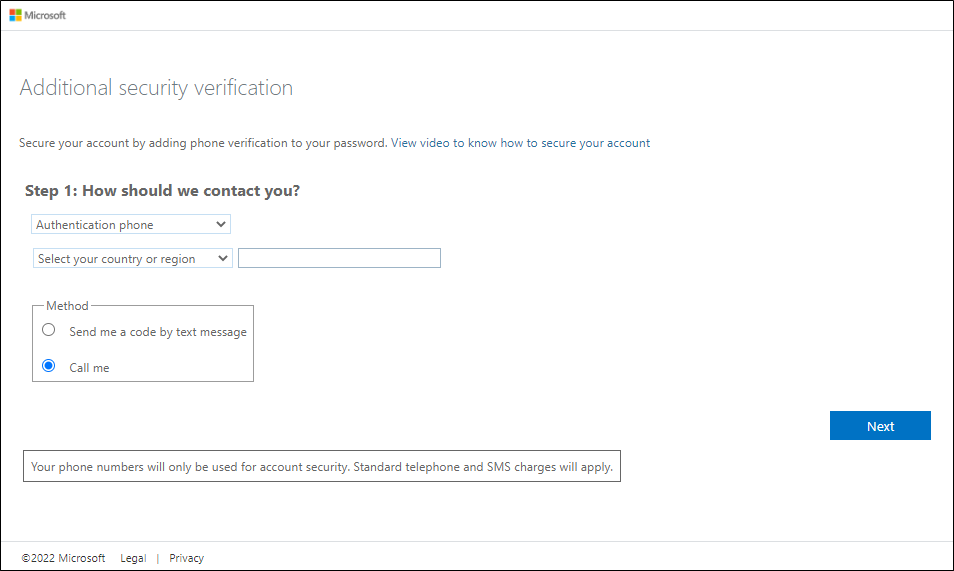Click the Method group label
Screen dimensions: 954x571
pyautogui.click(x=67, y=306)
